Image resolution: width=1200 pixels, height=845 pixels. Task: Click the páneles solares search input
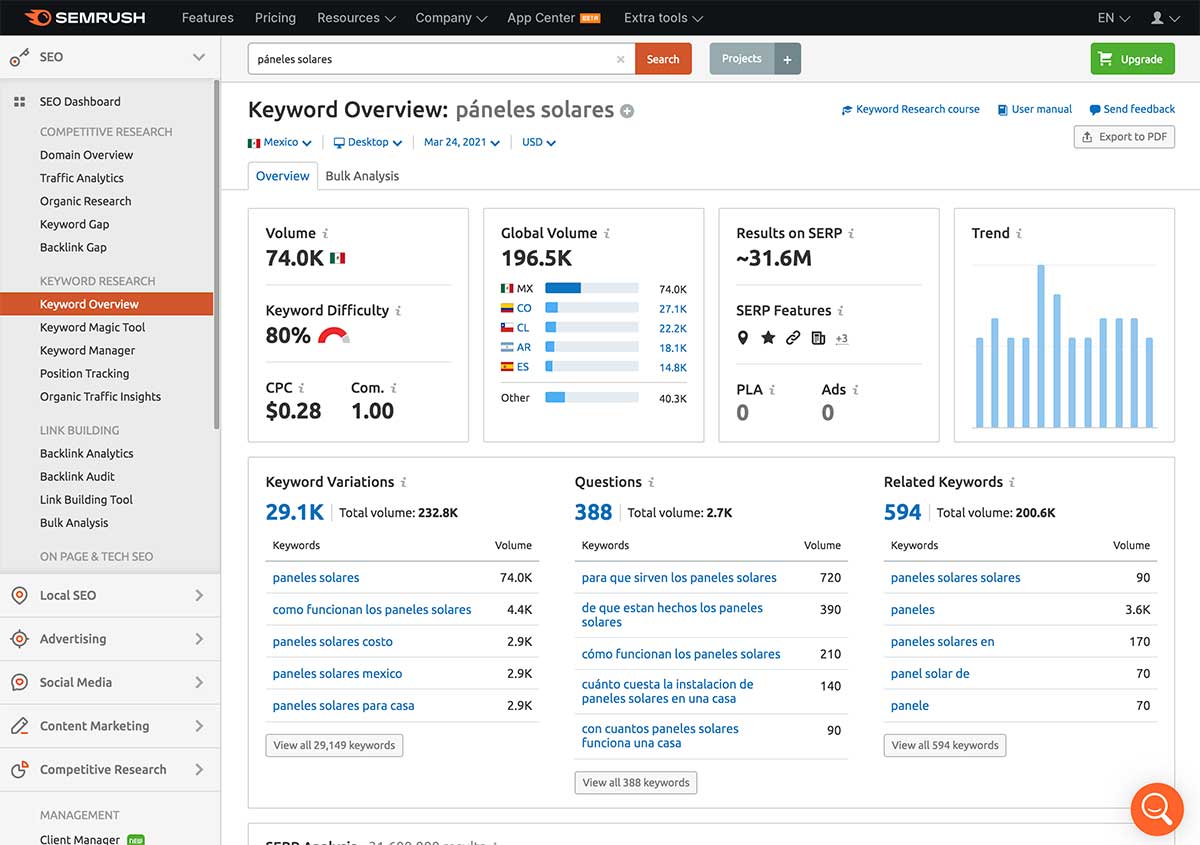tap(430, 59)
